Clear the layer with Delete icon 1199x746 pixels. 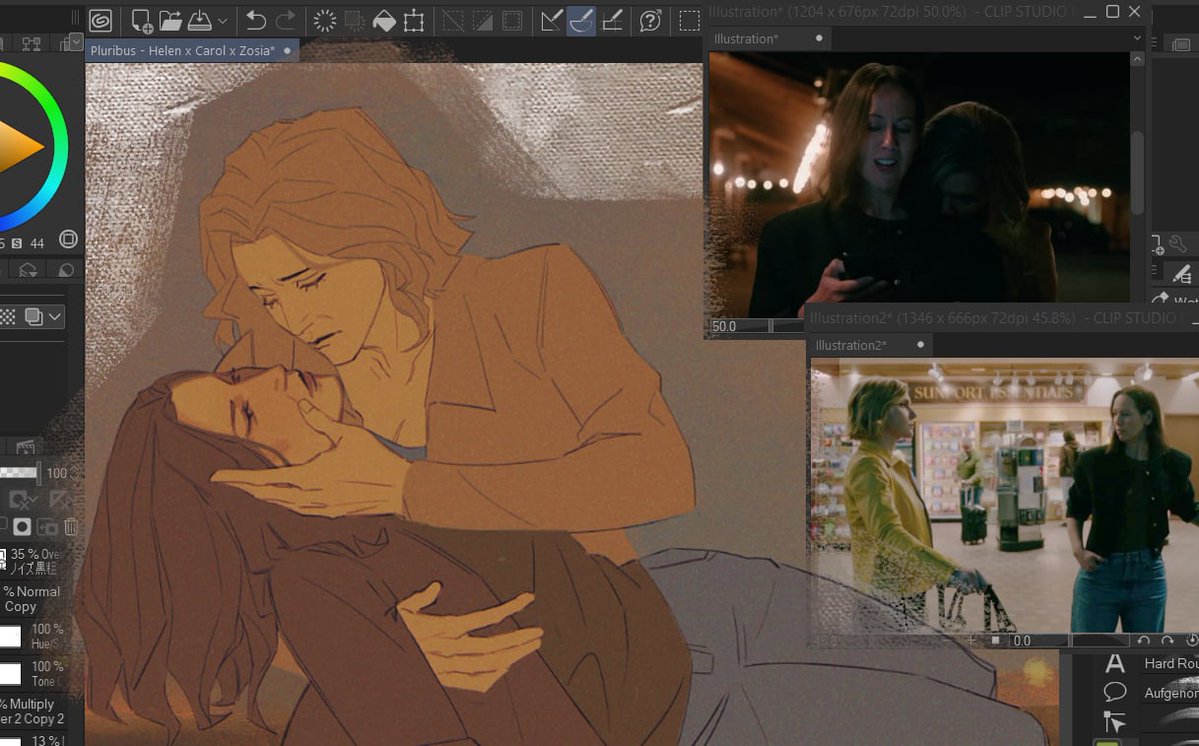click(325, 21)
